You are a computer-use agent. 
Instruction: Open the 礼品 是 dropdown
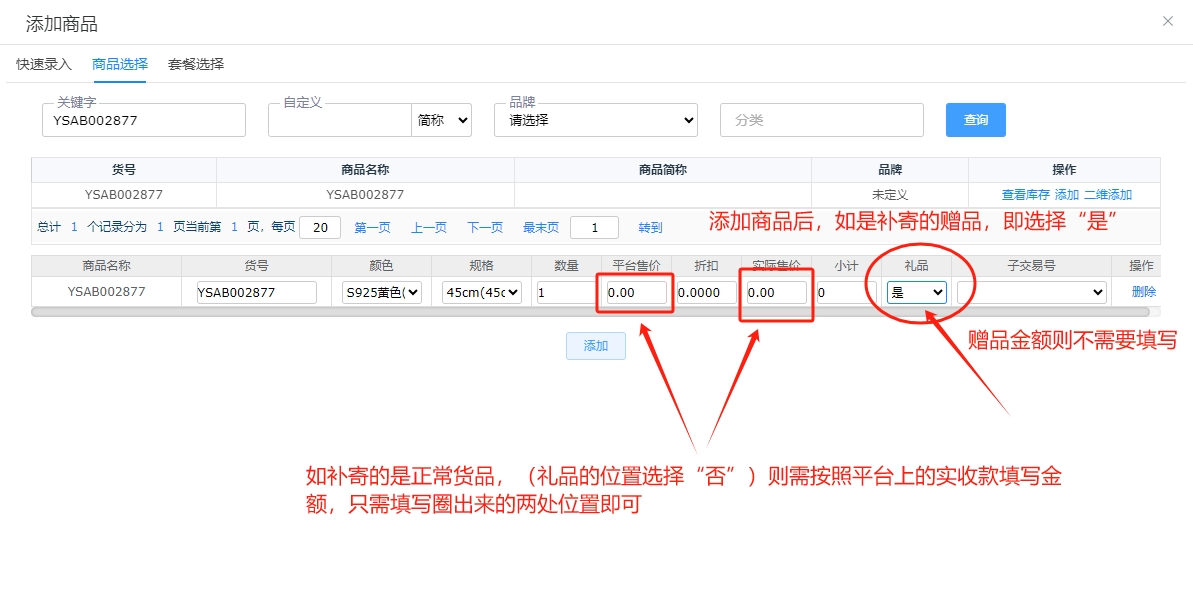point(917,292)
